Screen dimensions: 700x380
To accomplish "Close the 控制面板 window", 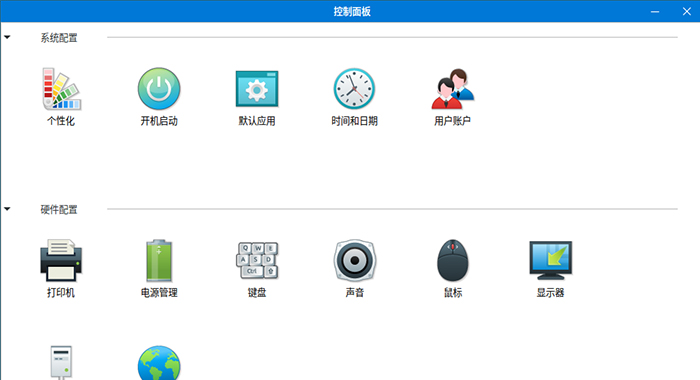I will coord(687,12).
